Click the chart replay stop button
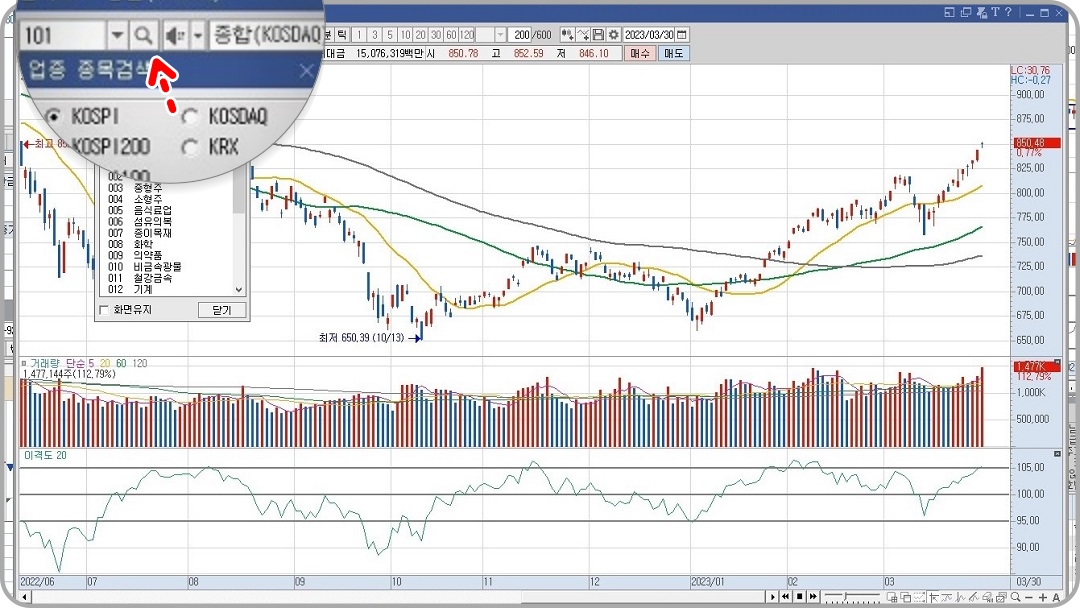1080x608 pixels. click(x=800, y=597)
